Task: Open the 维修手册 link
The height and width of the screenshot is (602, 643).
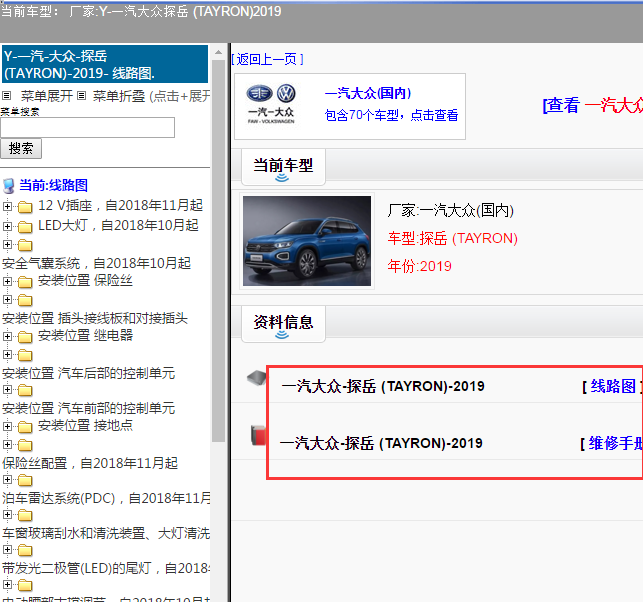Action: pyautogui.click(x=616, y=443)
